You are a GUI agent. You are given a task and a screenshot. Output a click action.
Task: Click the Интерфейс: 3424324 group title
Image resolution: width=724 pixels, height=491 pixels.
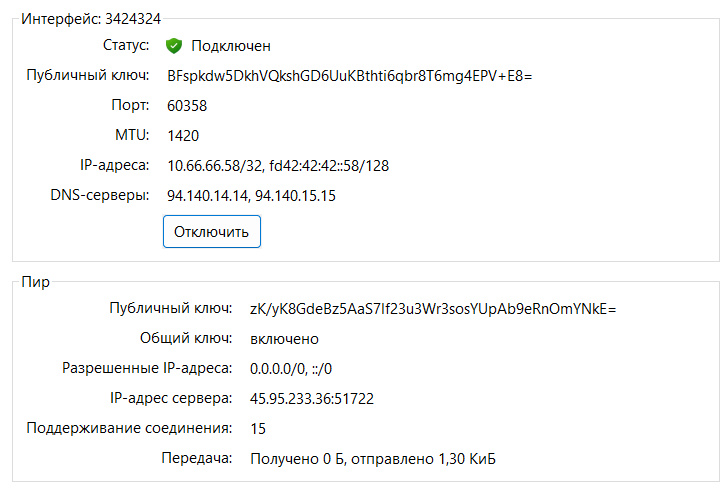(x=91, y=19)
